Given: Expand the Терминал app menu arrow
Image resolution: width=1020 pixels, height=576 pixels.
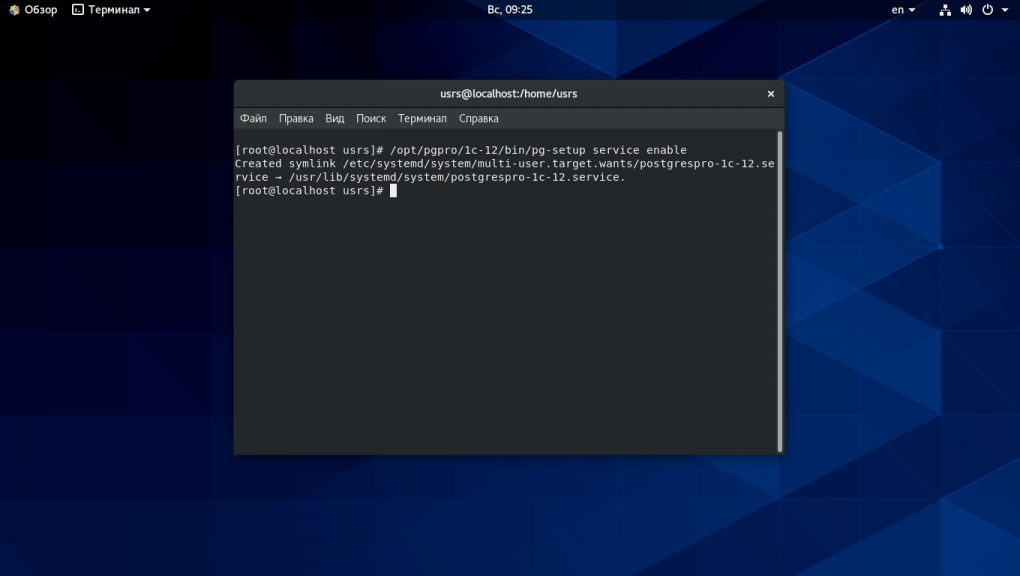Looking at the screenshot, I should (x=147, y=10).
